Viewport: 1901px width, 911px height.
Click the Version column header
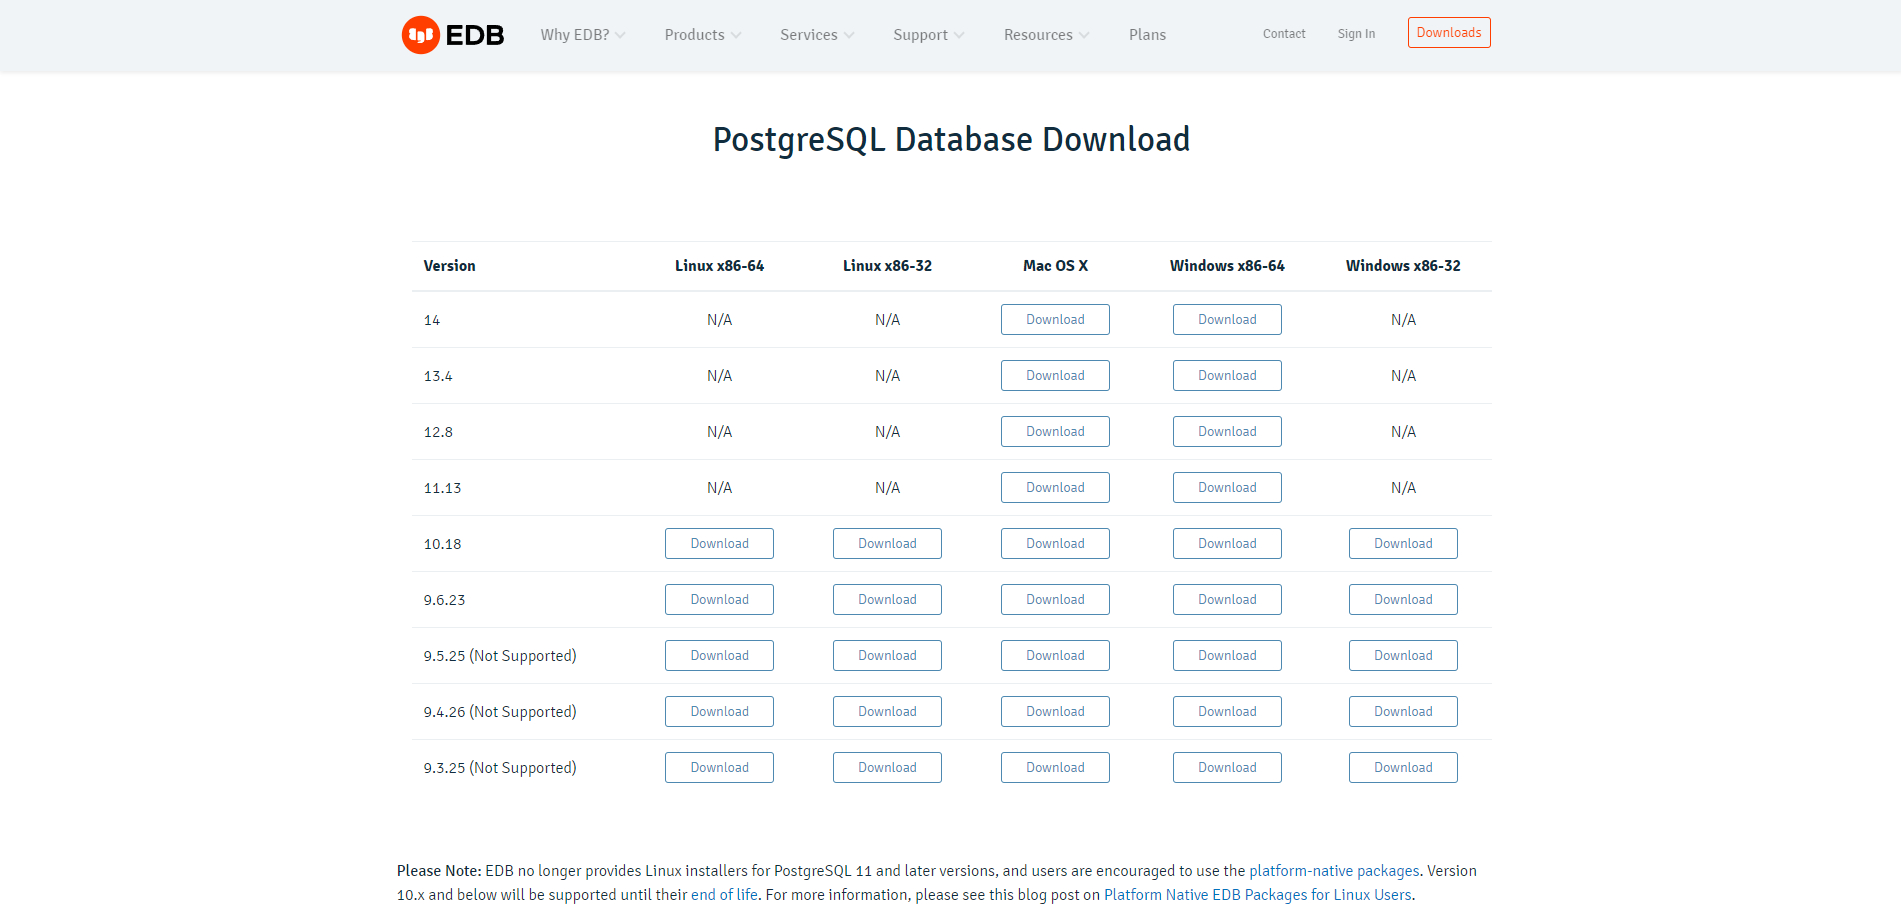click(x=449, y=266)
